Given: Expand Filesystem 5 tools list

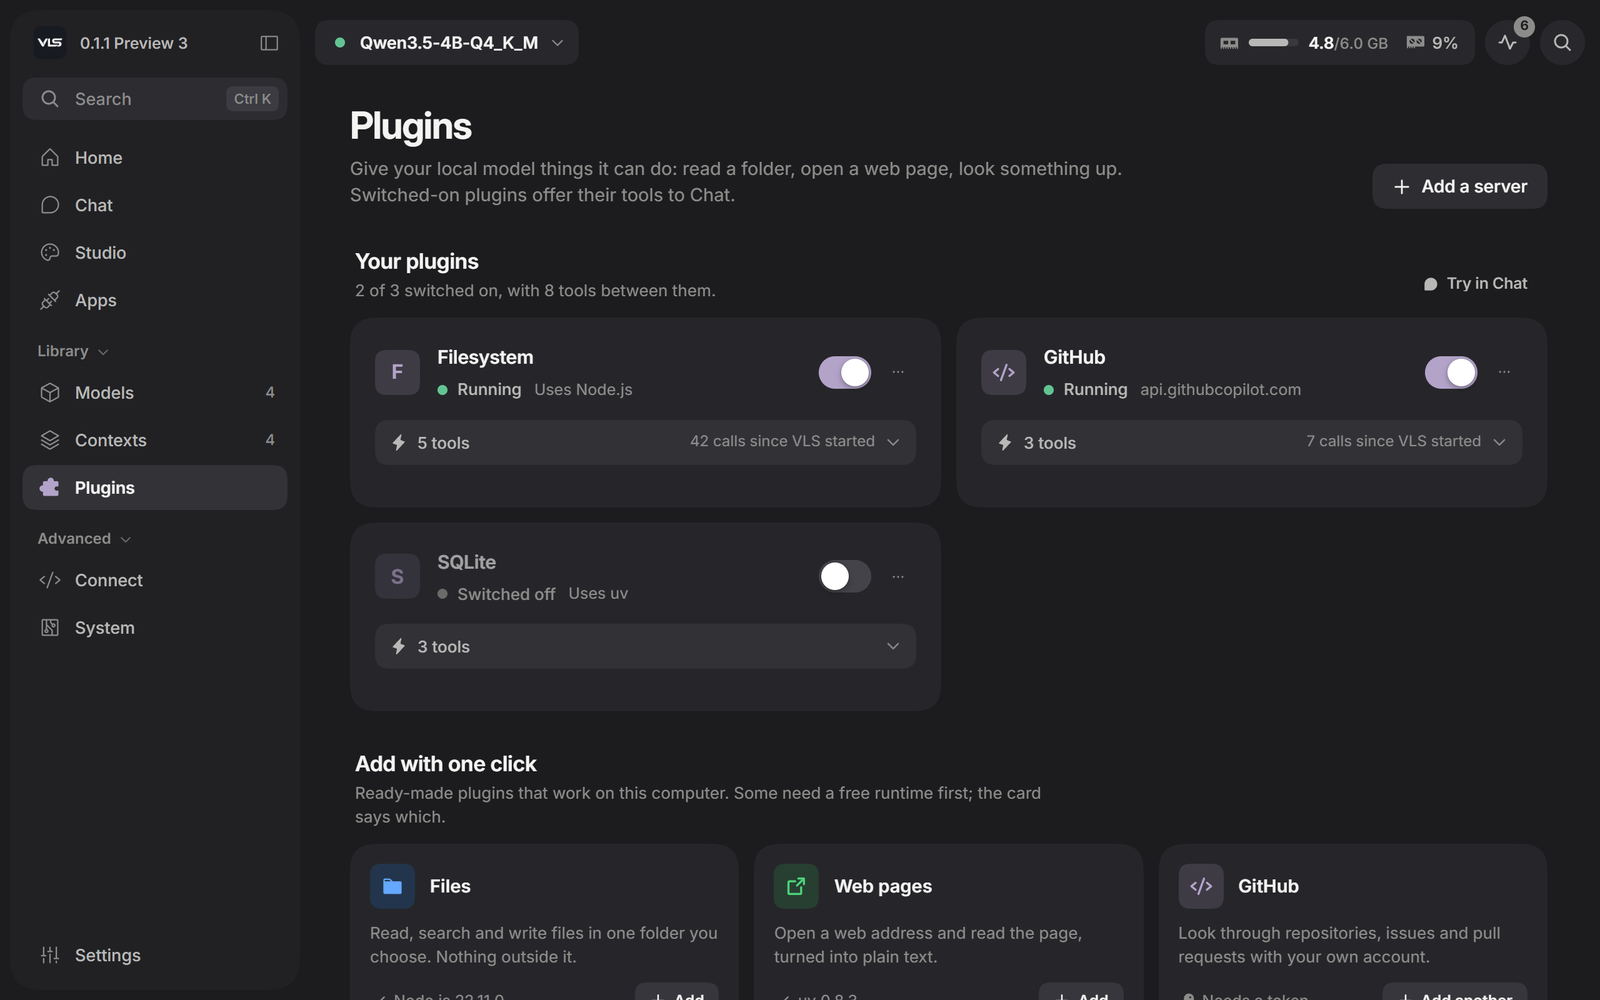Looking at the screenshot, I should click(645, 442).
